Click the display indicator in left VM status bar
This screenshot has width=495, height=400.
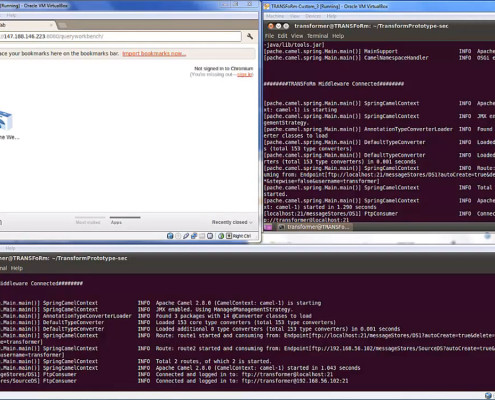click(x=210, y=236)
